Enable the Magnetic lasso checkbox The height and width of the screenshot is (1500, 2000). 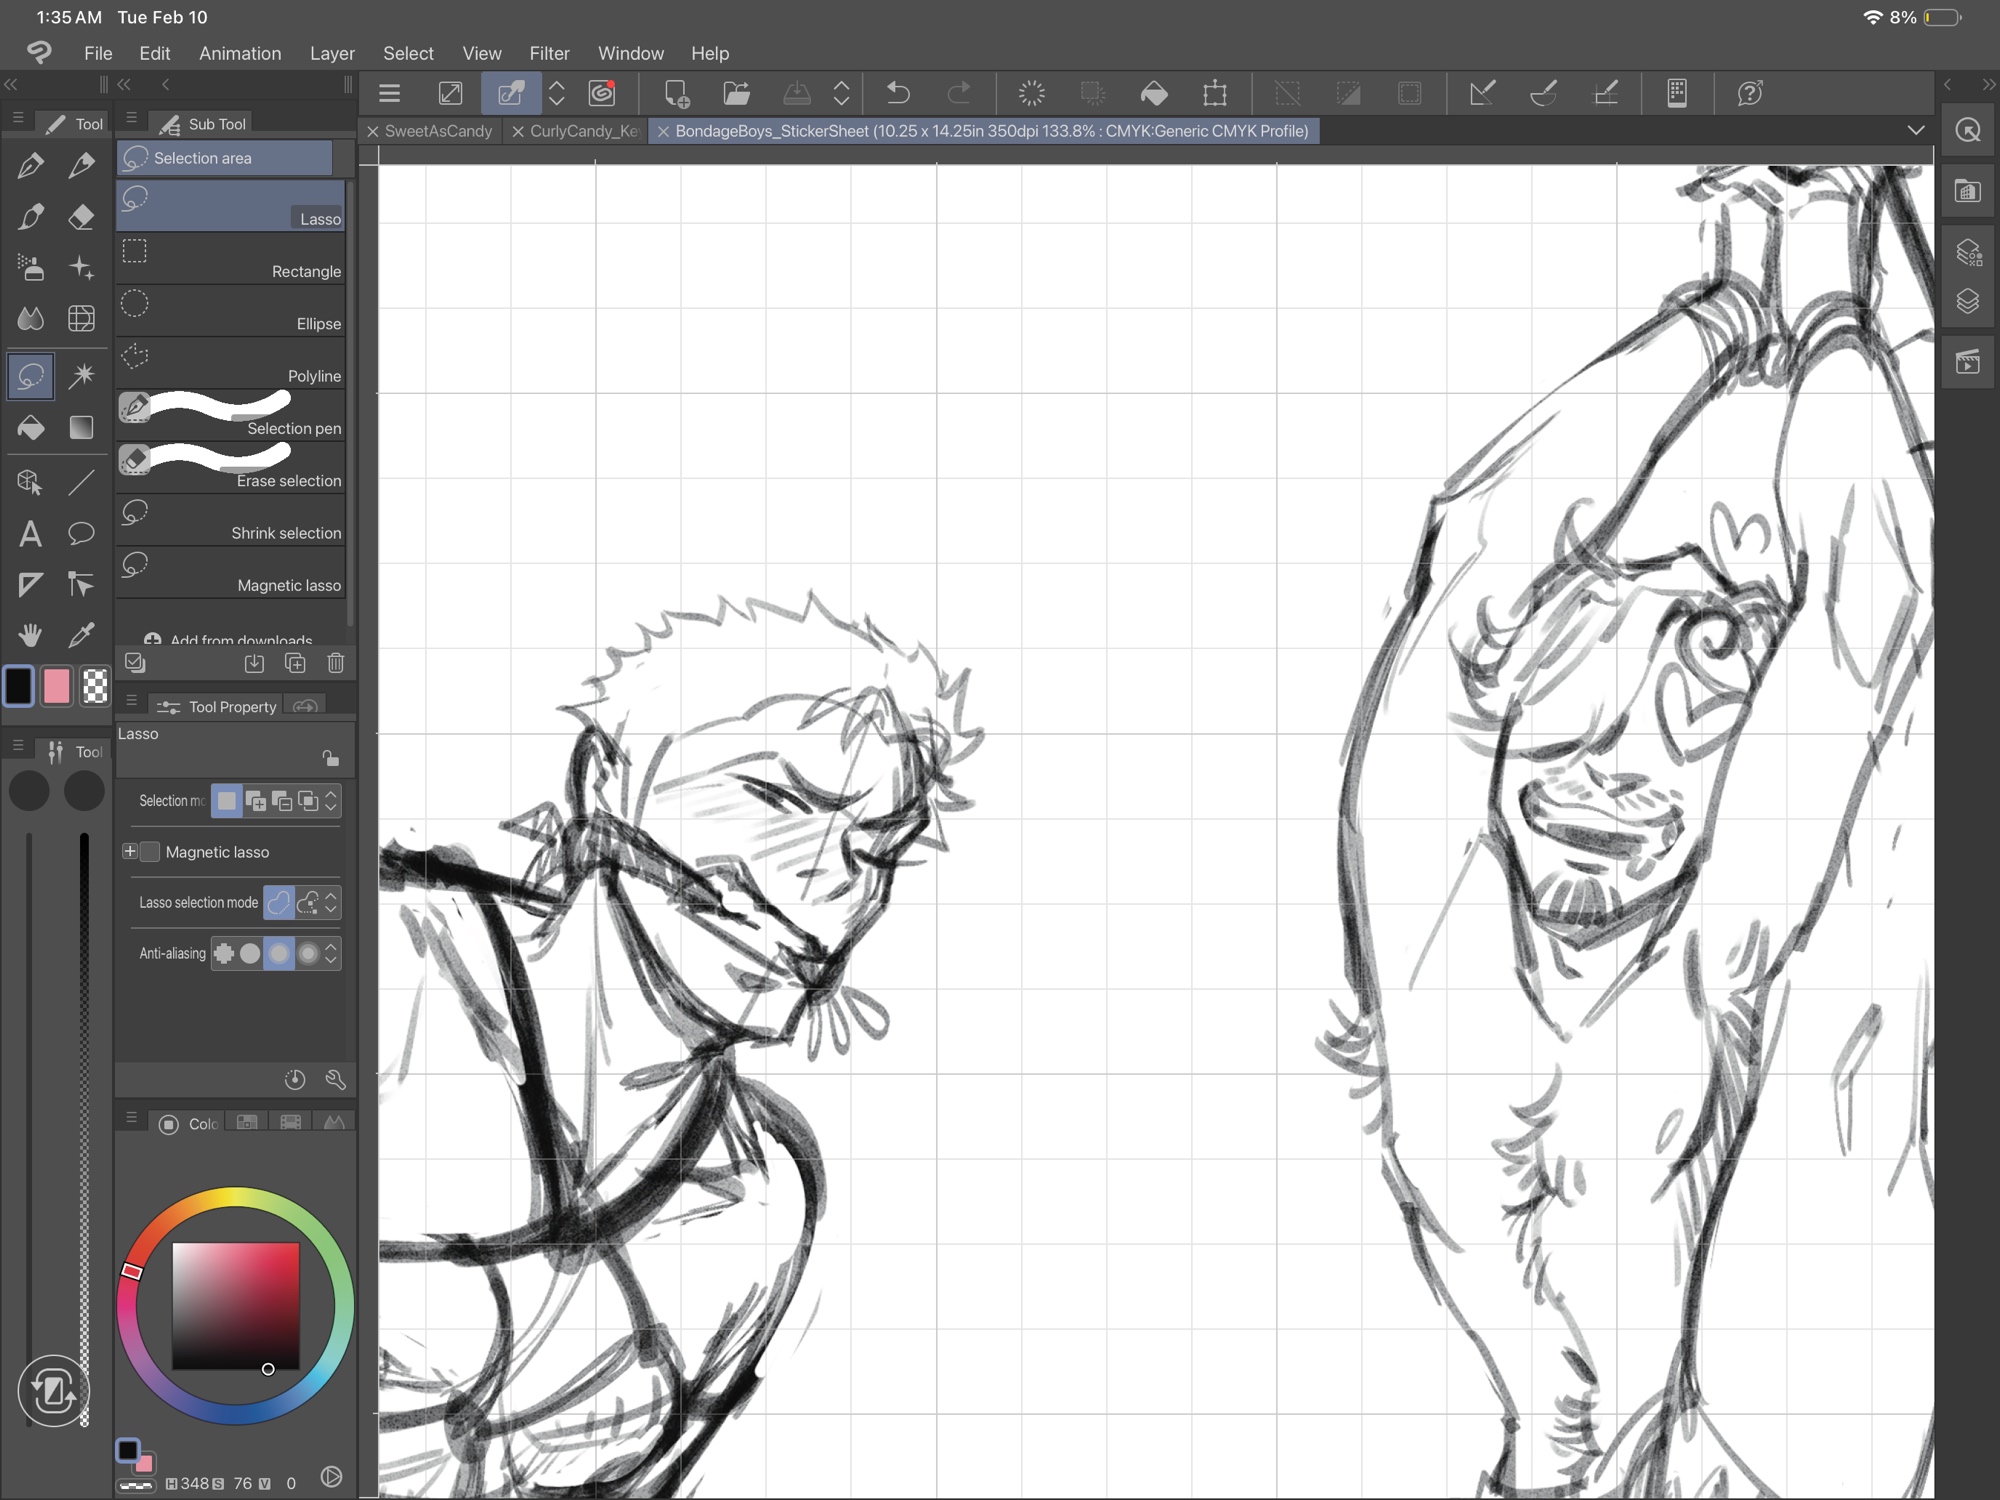(x=150, y=852)
